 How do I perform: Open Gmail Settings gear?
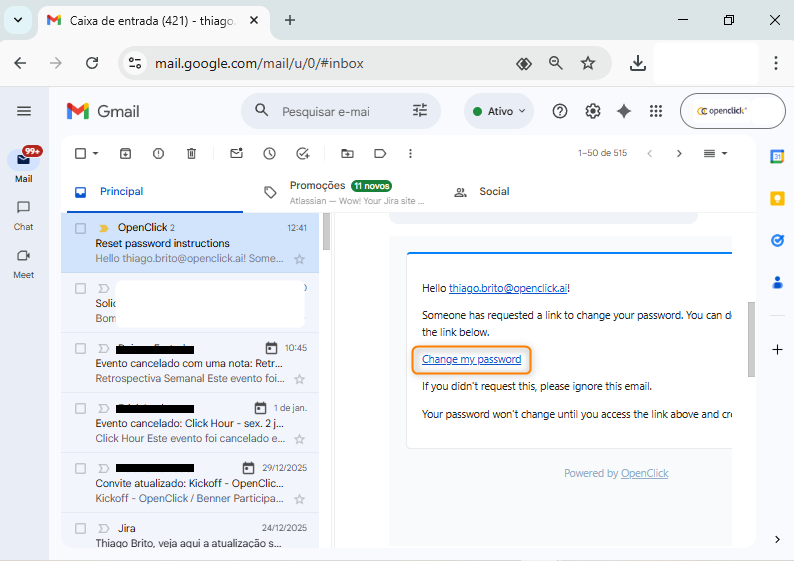[x=592, y=111]
